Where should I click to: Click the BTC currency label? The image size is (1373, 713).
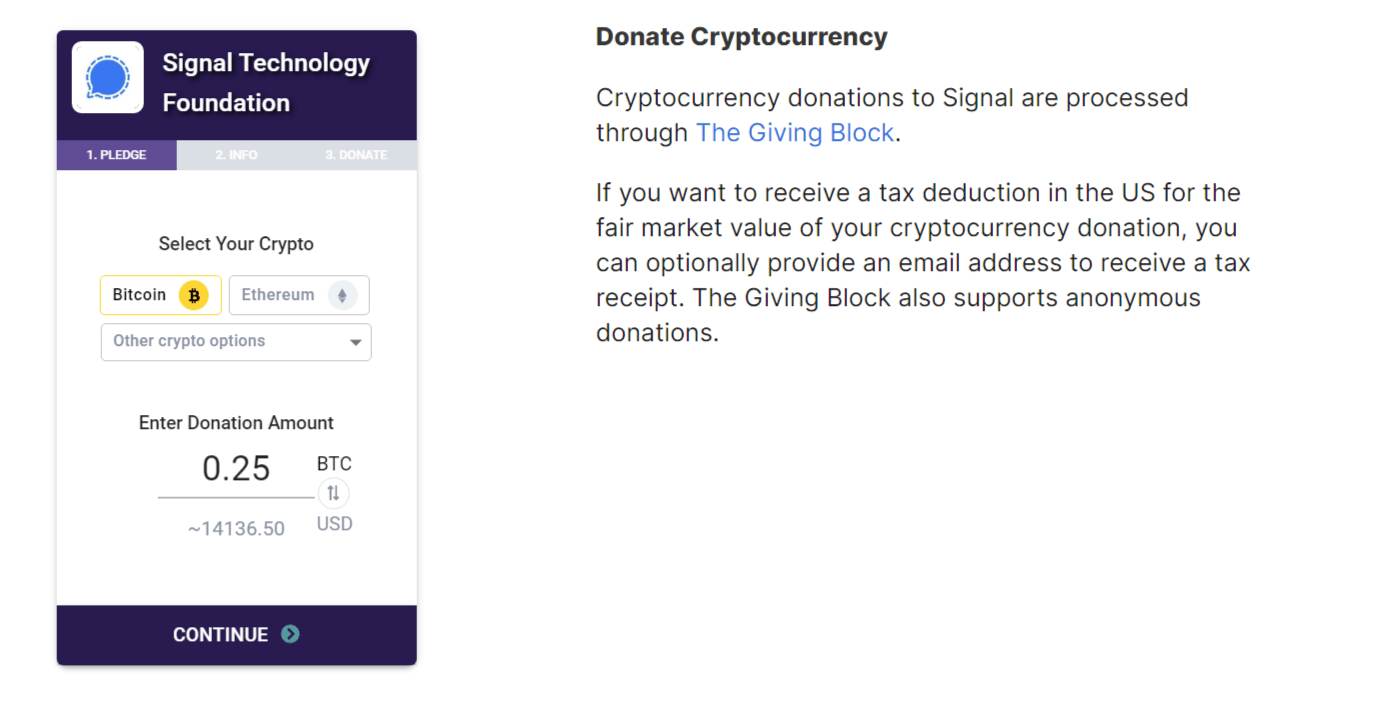[x=334, y=464]
